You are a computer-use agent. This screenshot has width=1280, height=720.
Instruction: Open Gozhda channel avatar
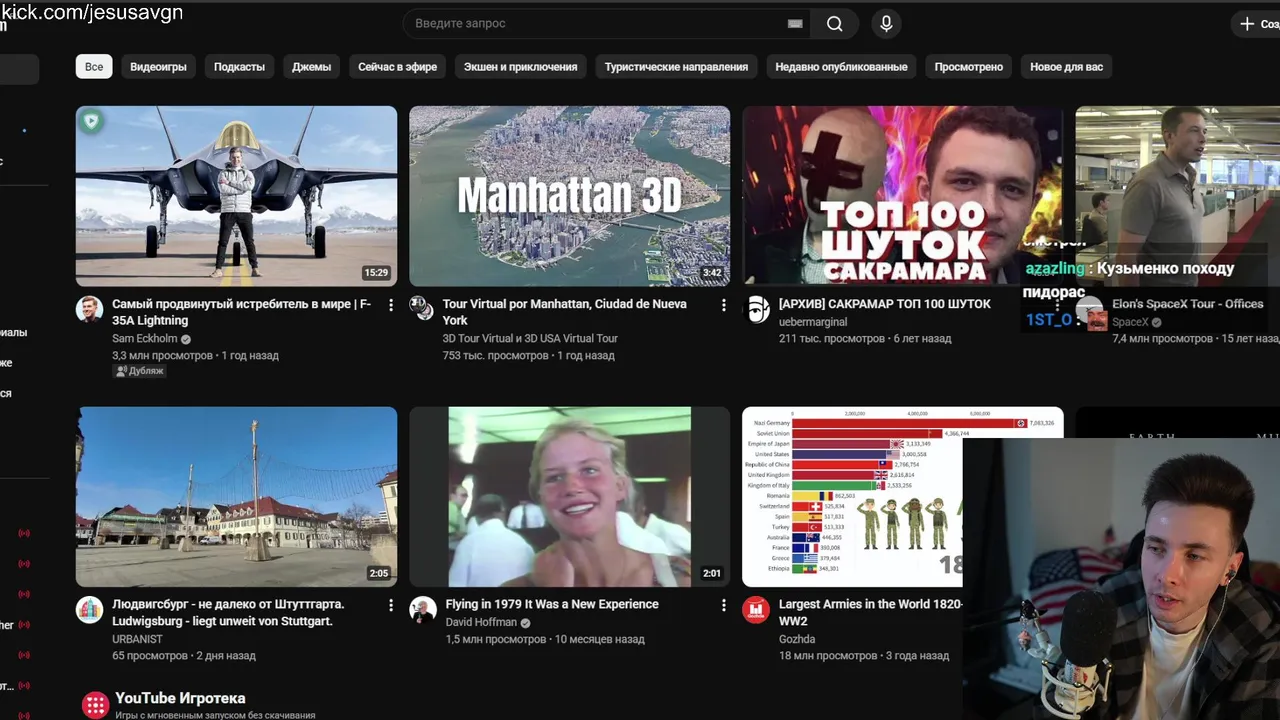click(x=756, y=609)
